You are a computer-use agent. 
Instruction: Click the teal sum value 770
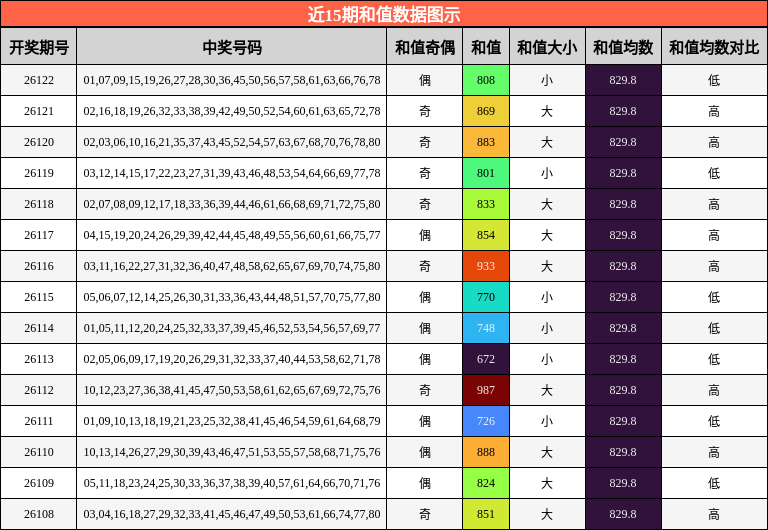coord(486,297)
